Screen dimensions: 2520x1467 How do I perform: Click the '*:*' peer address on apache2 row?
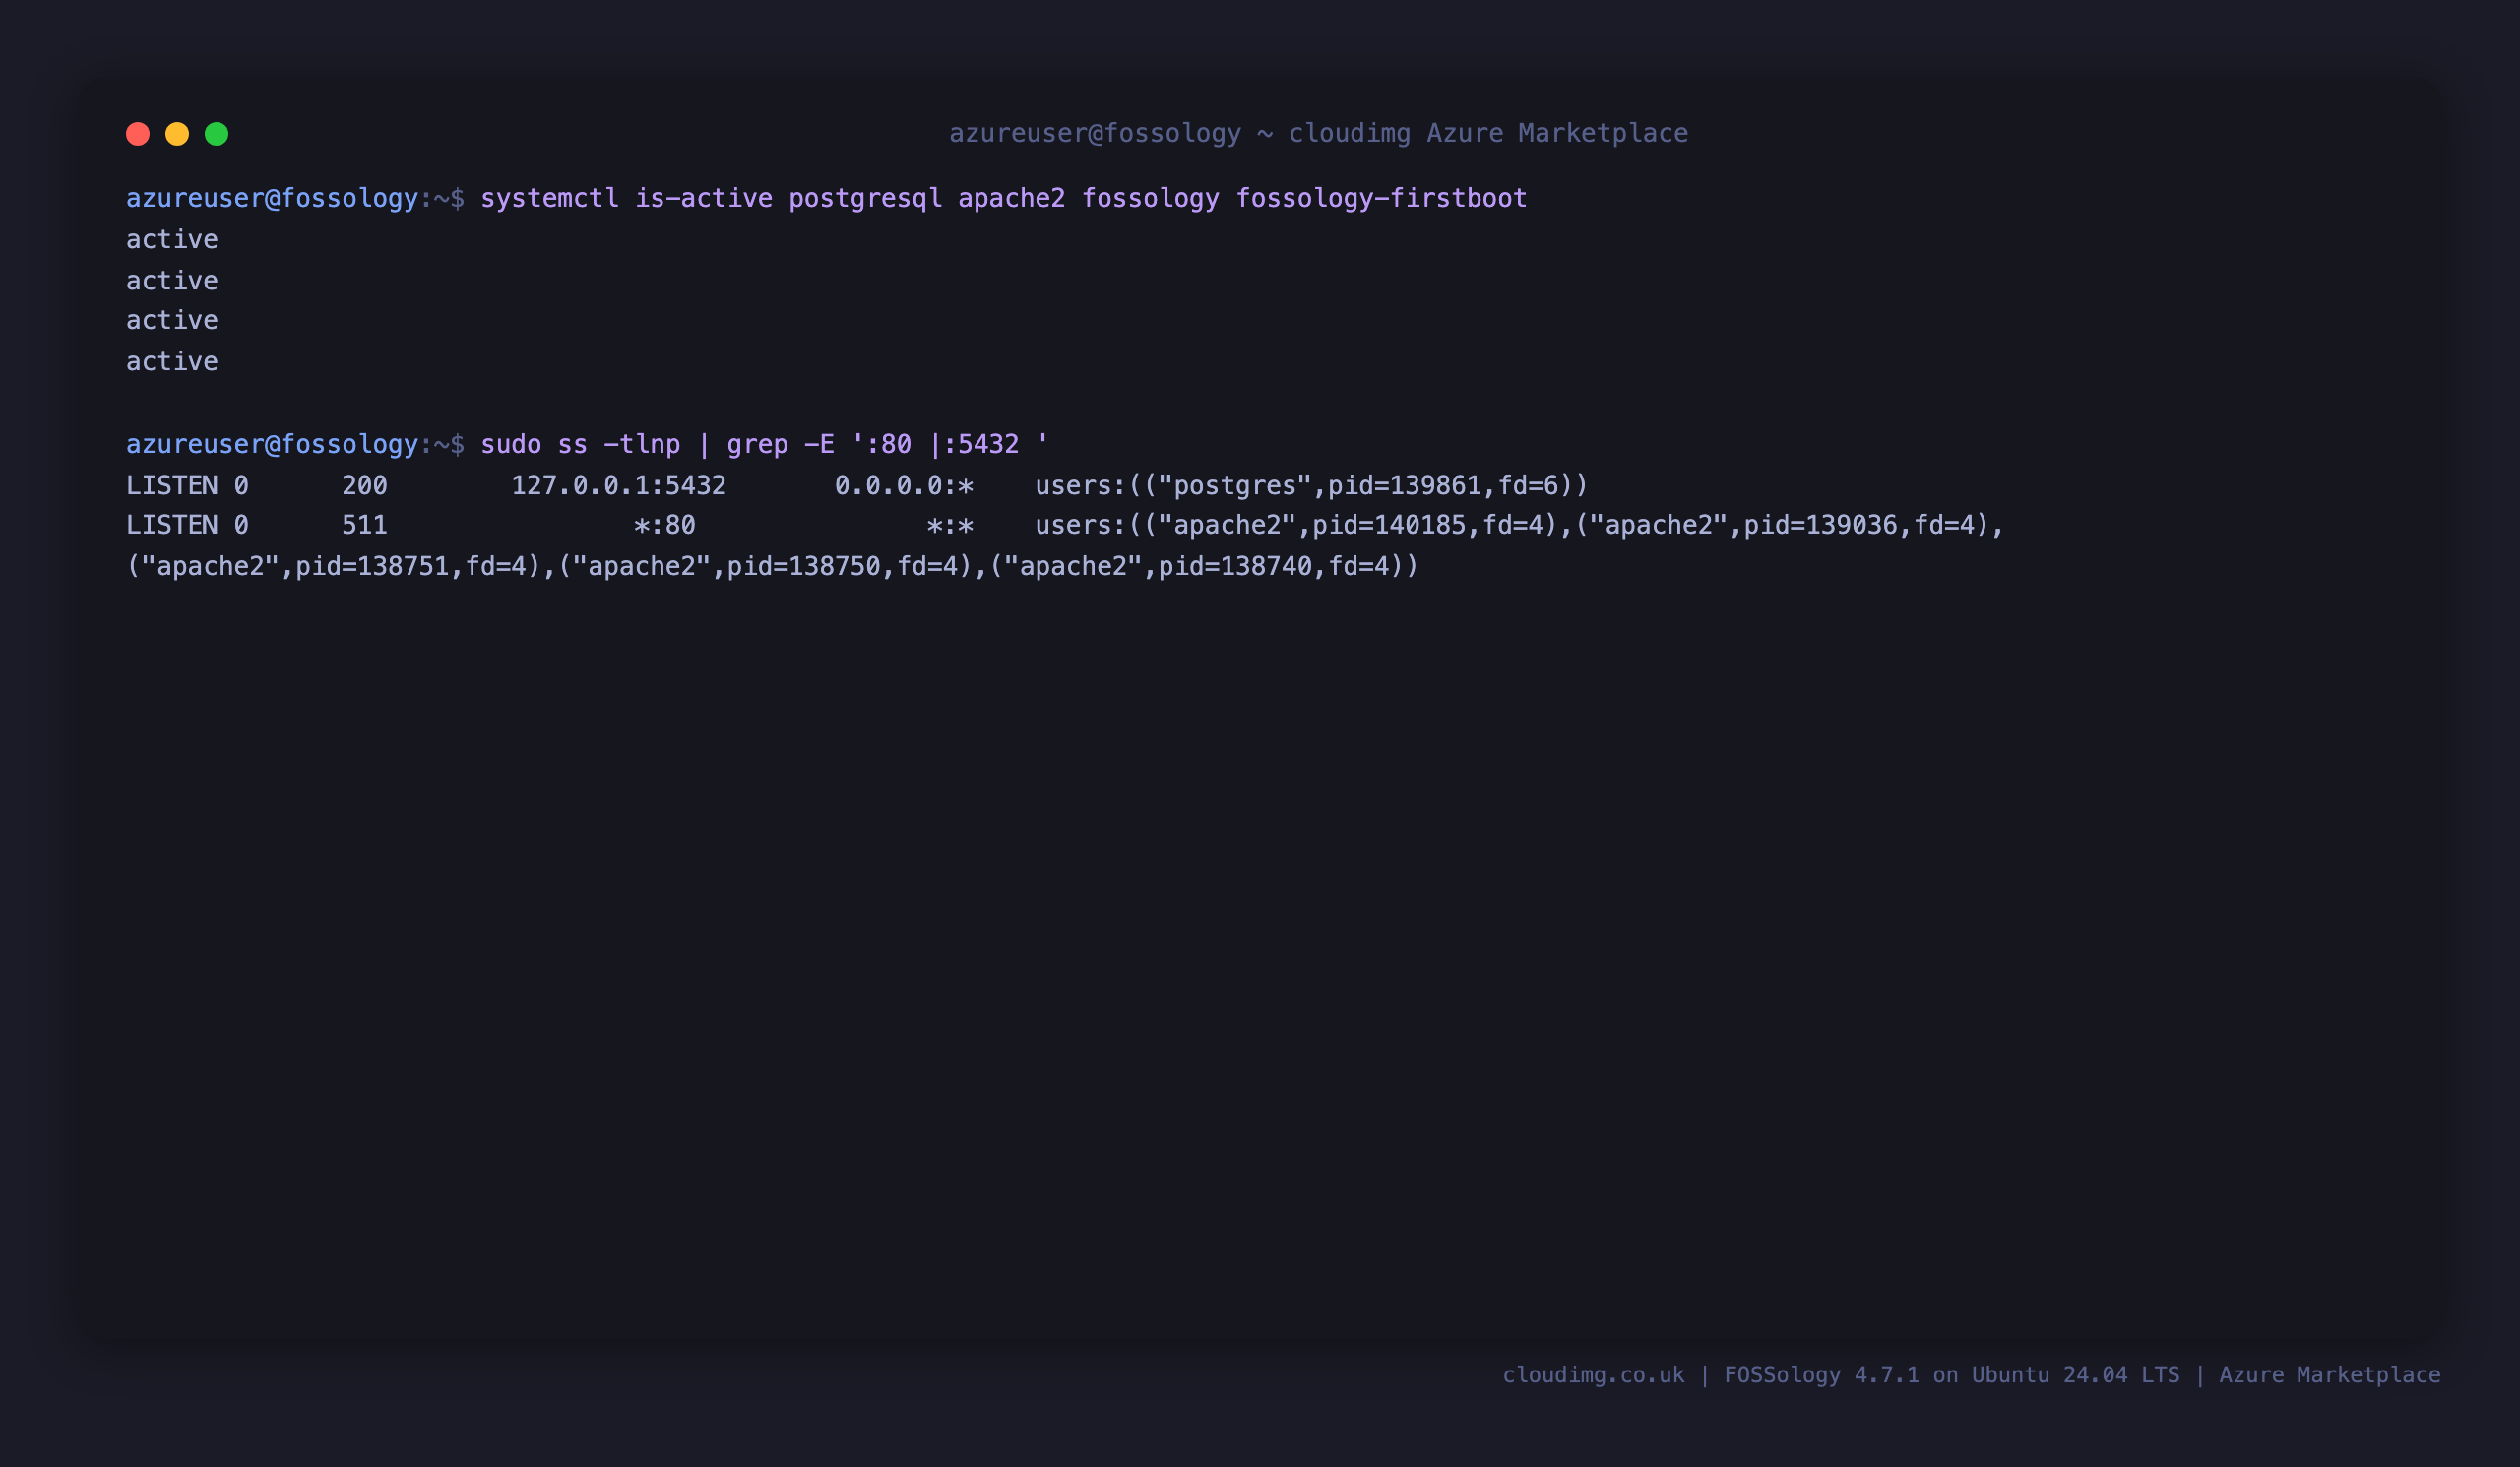[950, 525]
